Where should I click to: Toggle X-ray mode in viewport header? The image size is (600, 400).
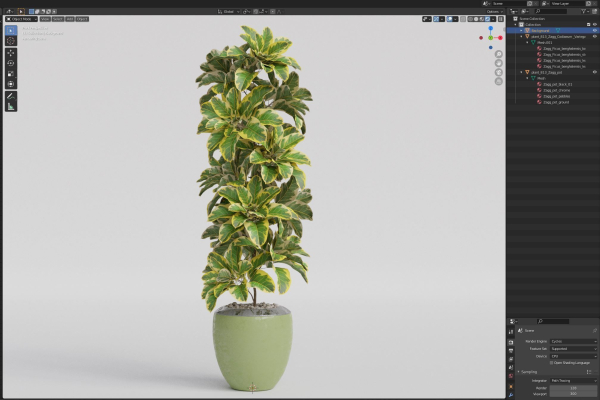[463, 19]
